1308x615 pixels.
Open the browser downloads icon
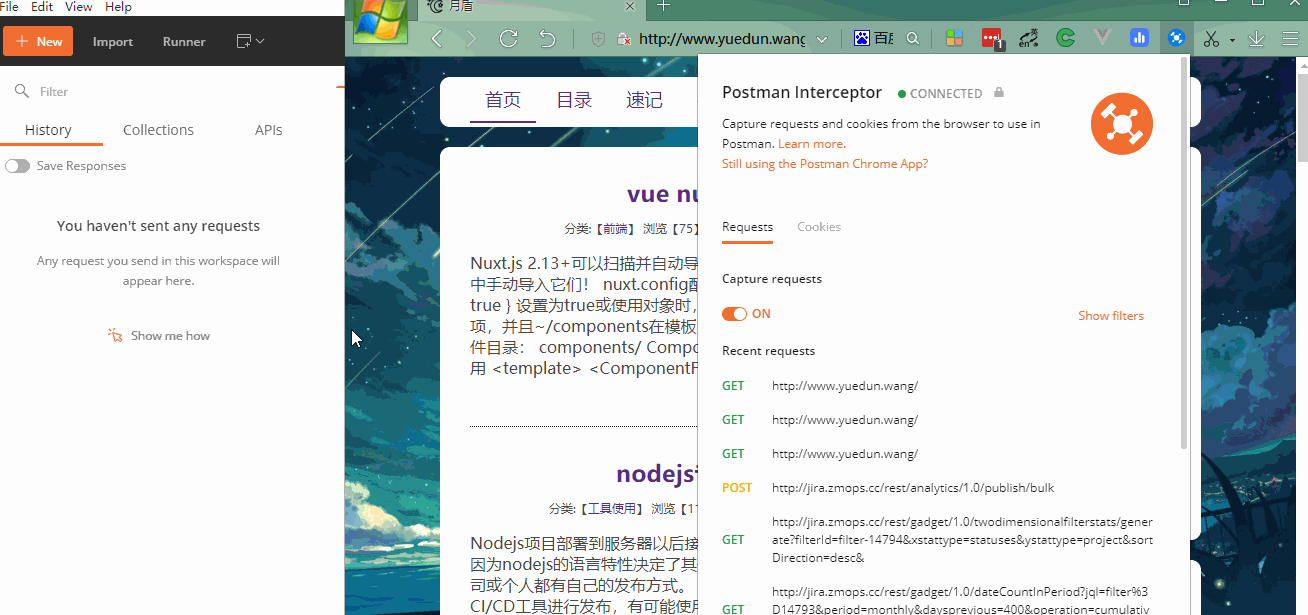click(x=1256, y=39)
